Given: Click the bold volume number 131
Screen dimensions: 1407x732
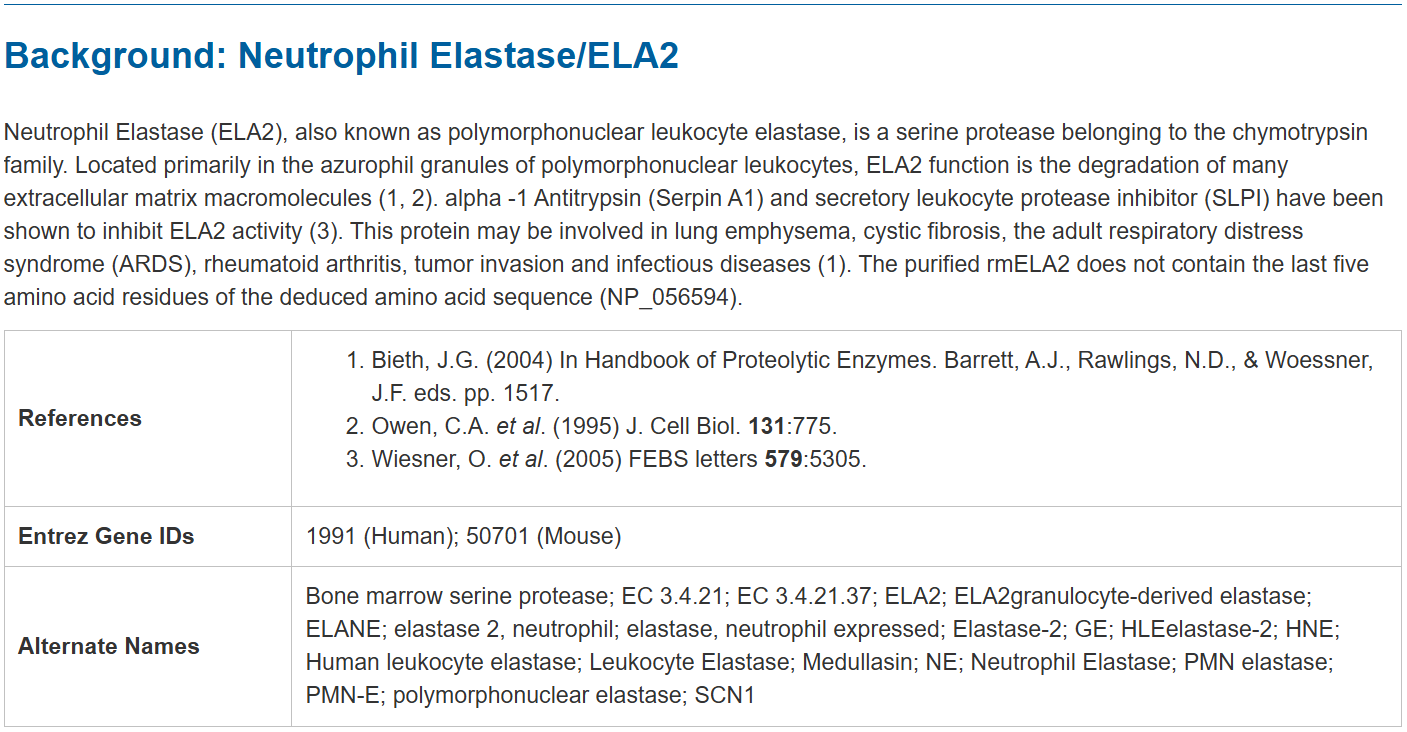Looking at the screenshot, I should point(767,426).
